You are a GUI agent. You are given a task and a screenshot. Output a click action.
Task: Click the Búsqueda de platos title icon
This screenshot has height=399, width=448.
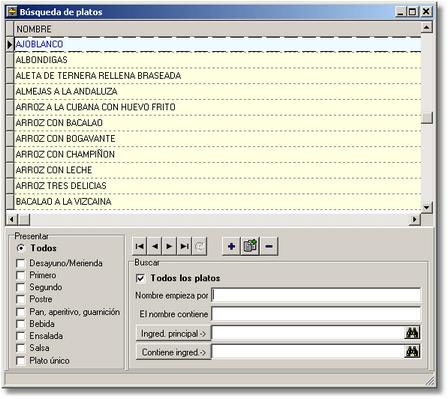12,12
